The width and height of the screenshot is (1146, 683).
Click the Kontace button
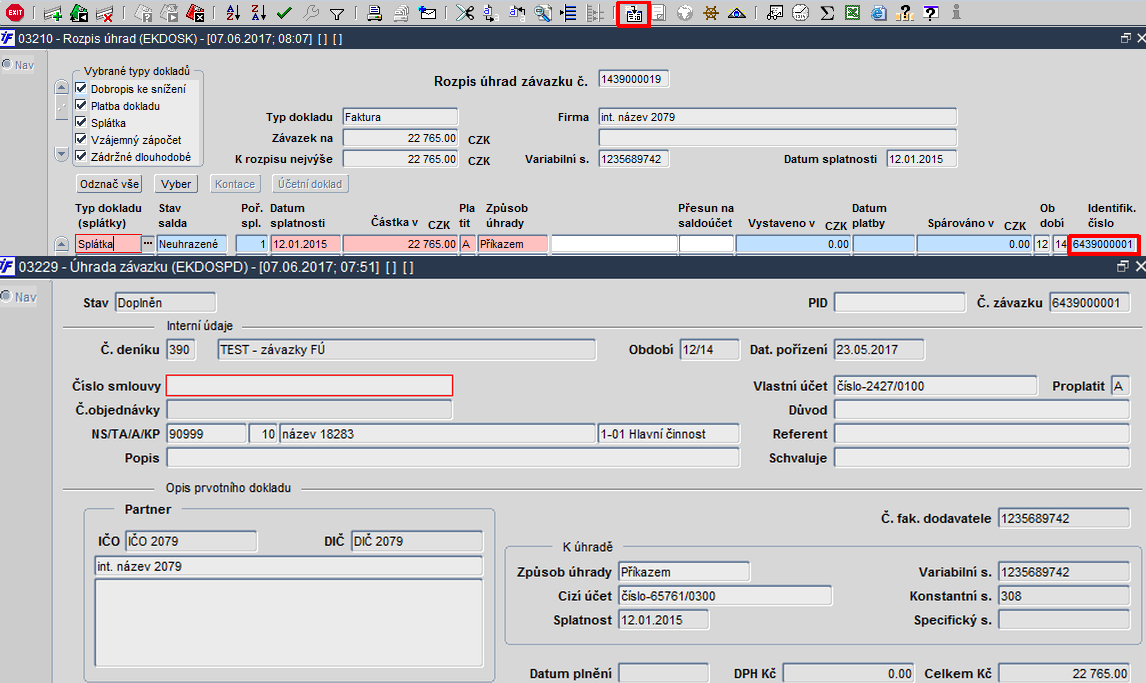pyautogui.click(x=235, y=184)
